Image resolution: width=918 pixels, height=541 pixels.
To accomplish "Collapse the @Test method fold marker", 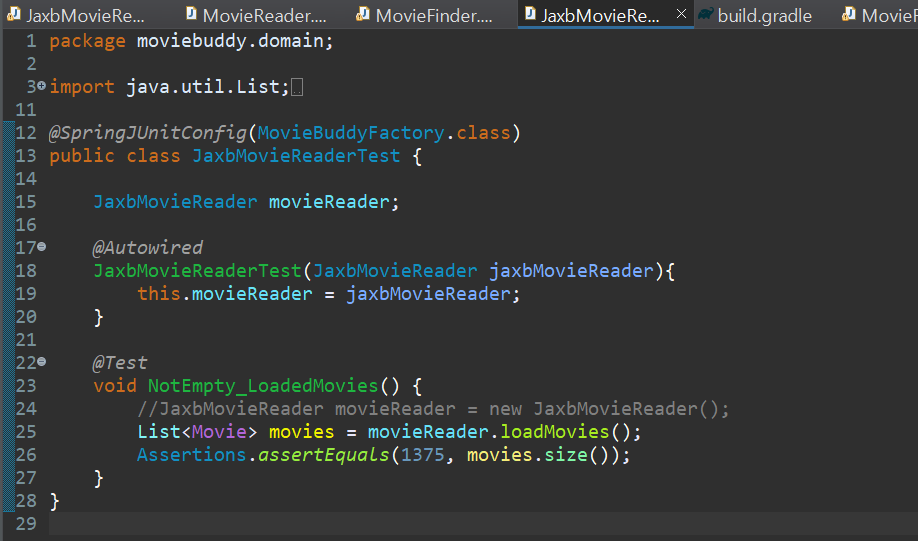I will click(x=42, y=362).
